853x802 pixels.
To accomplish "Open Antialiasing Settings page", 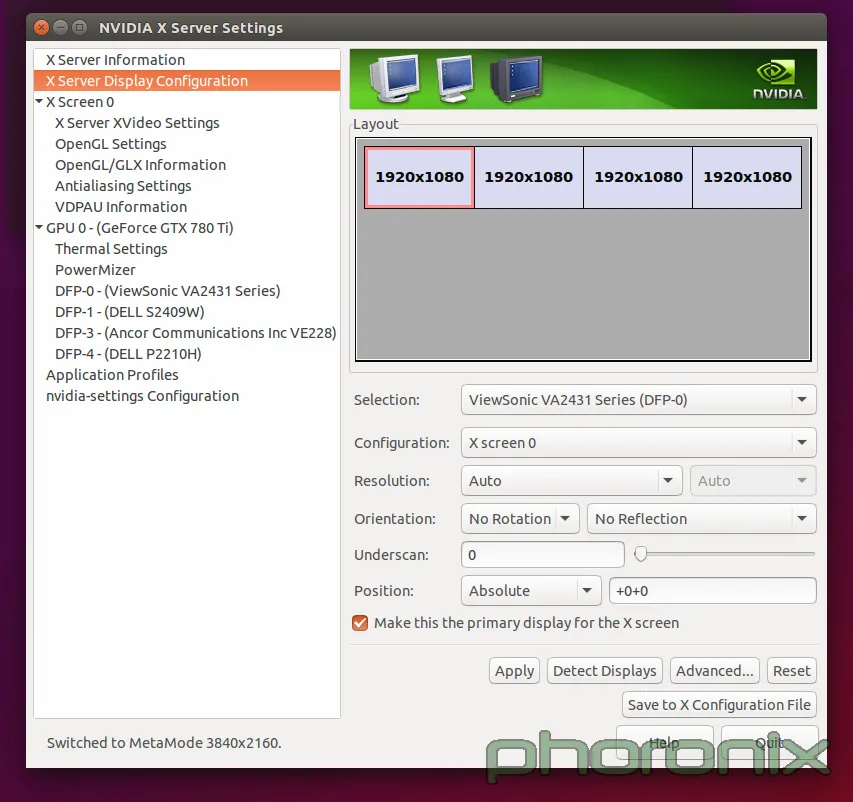I will click(x=123, y=186).
